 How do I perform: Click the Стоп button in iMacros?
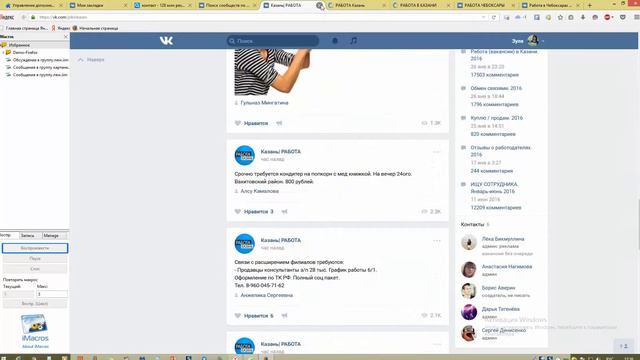point(35,269)
